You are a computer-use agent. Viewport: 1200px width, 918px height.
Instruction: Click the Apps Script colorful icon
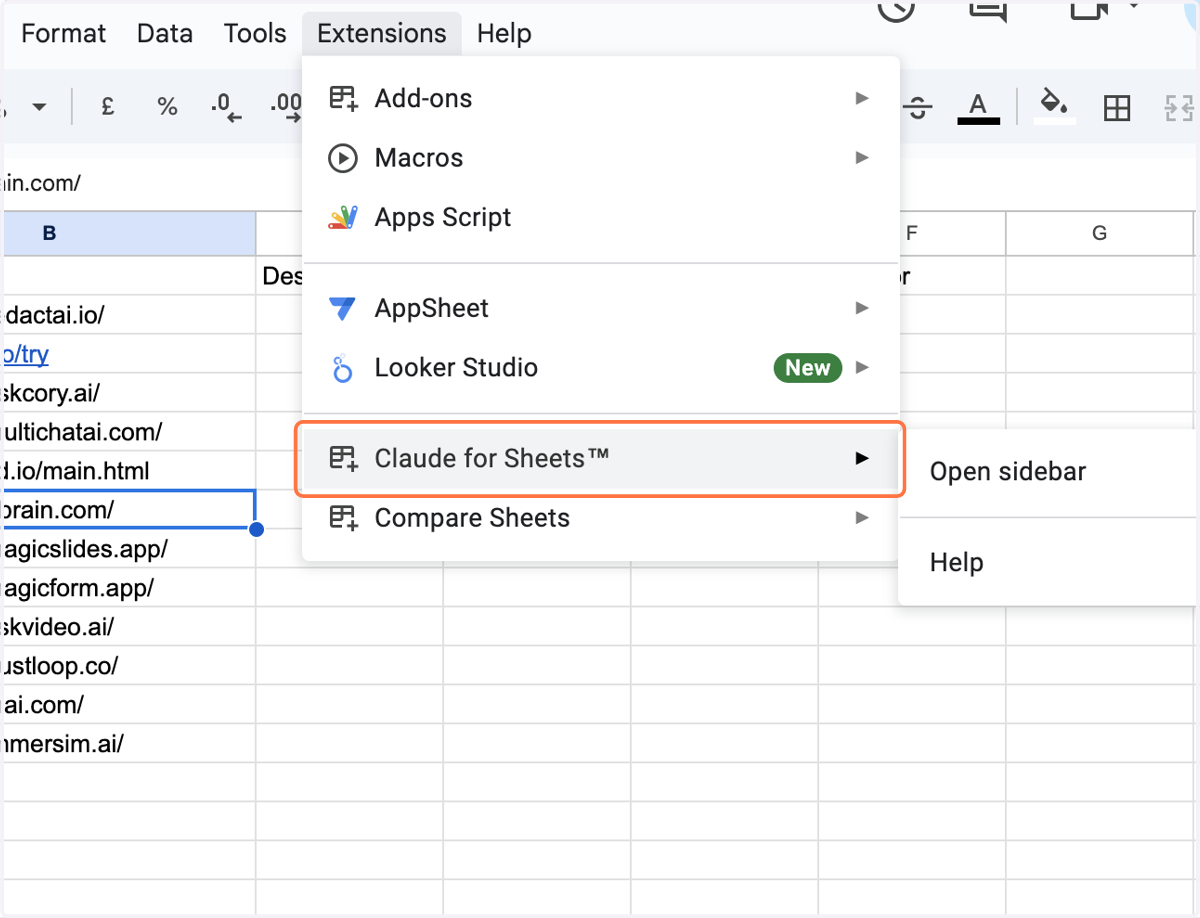click(343, 217)
